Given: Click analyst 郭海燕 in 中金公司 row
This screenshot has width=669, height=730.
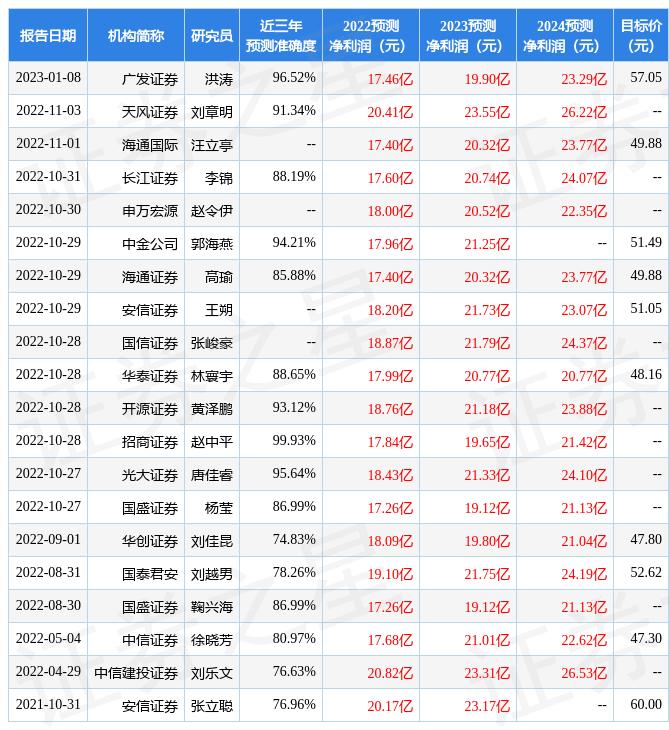Looking at the screenshot, I should [212, 243].
